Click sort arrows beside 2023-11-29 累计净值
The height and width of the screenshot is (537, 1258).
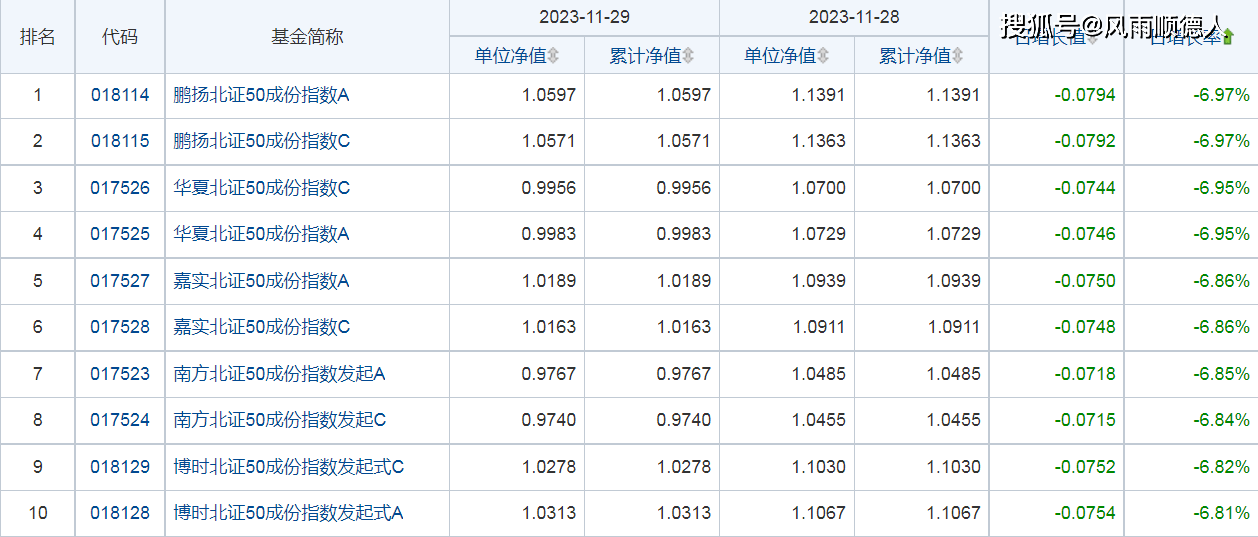point(688,56)
